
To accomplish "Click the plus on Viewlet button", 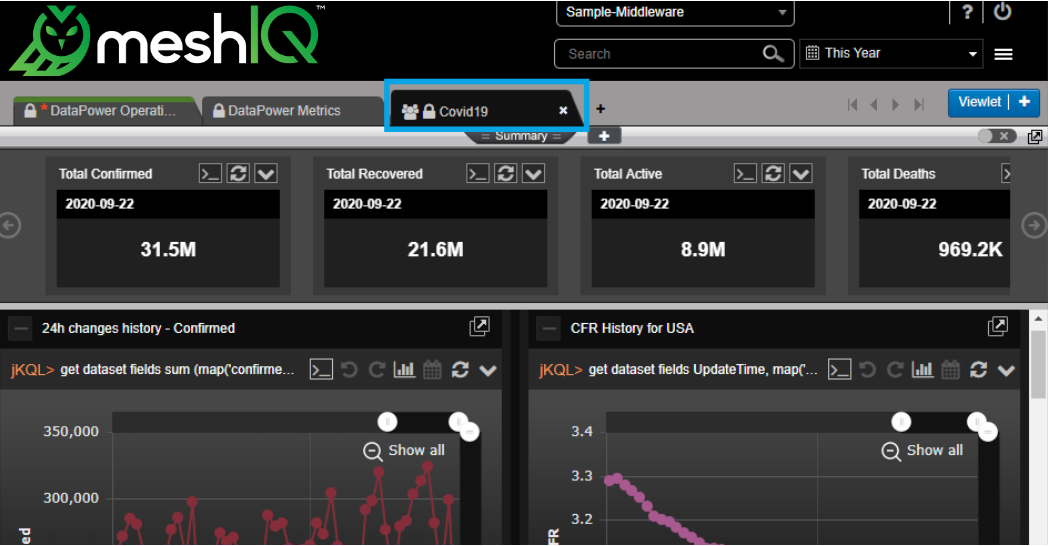I will coord(1024,102).
